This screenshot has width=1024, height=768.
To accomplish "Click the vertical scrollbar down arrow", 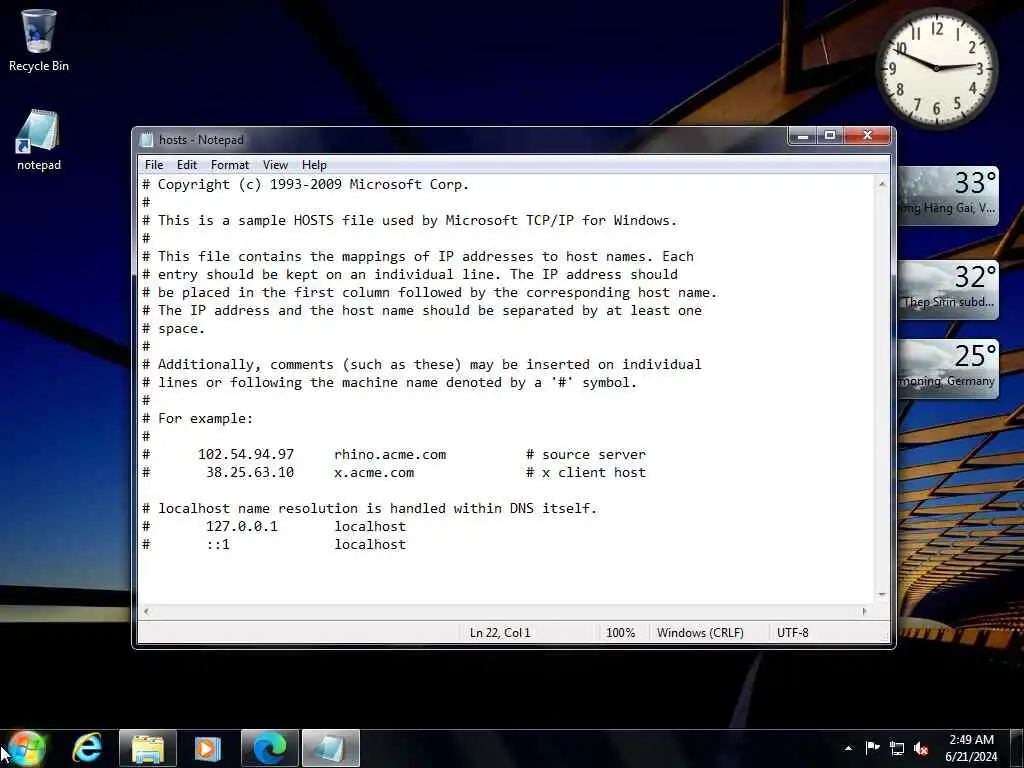I will click(x=882, y=594).
